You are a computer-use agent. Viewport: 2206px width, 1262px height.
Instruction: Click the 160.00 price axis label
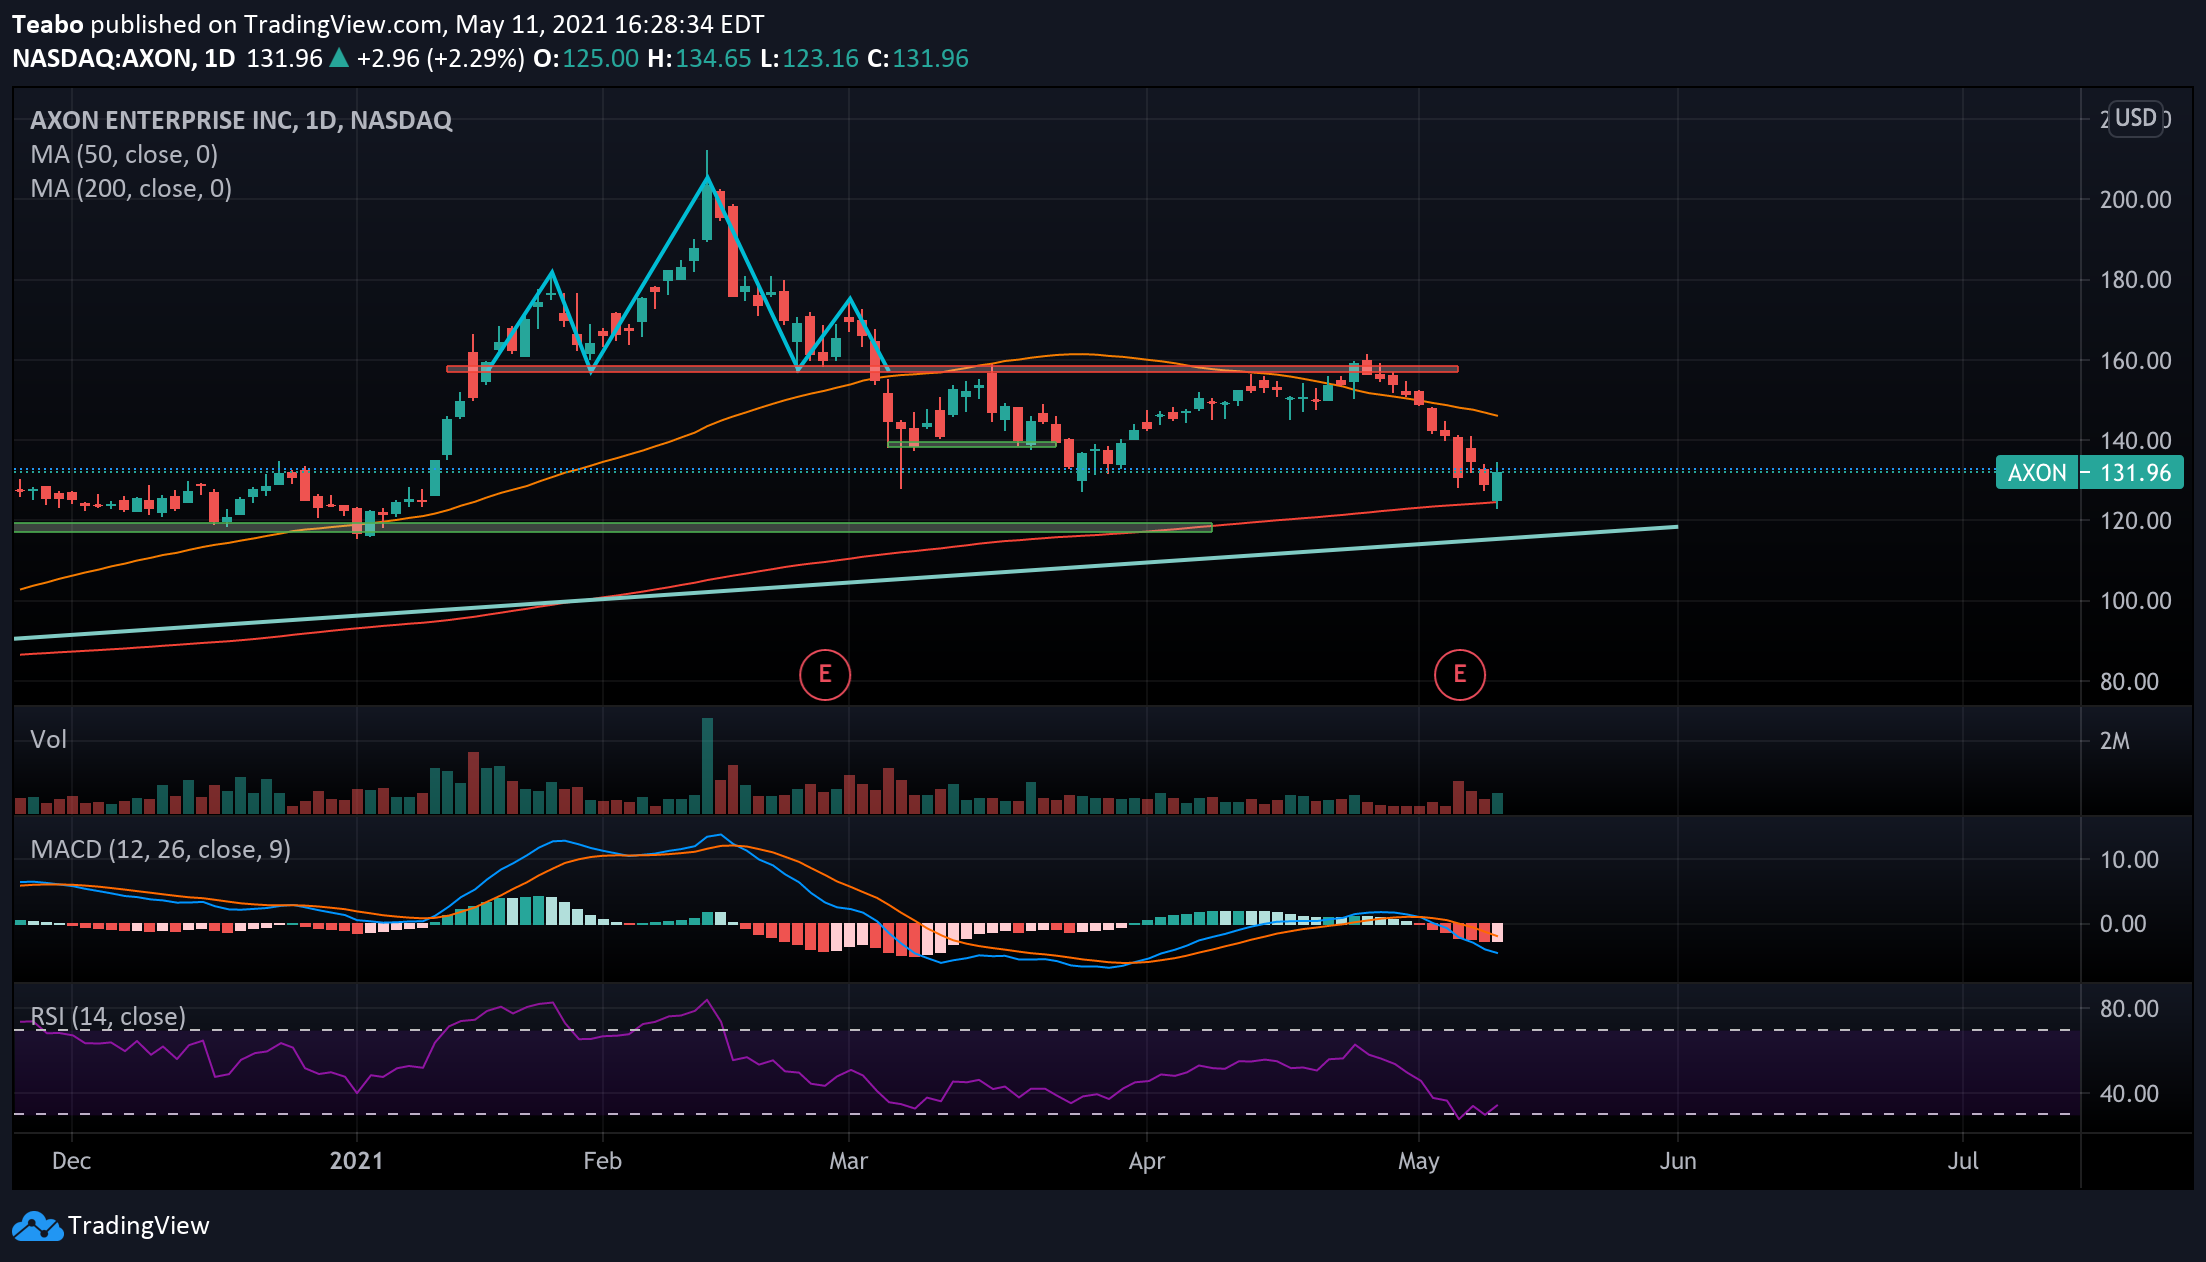point(2136,361)
